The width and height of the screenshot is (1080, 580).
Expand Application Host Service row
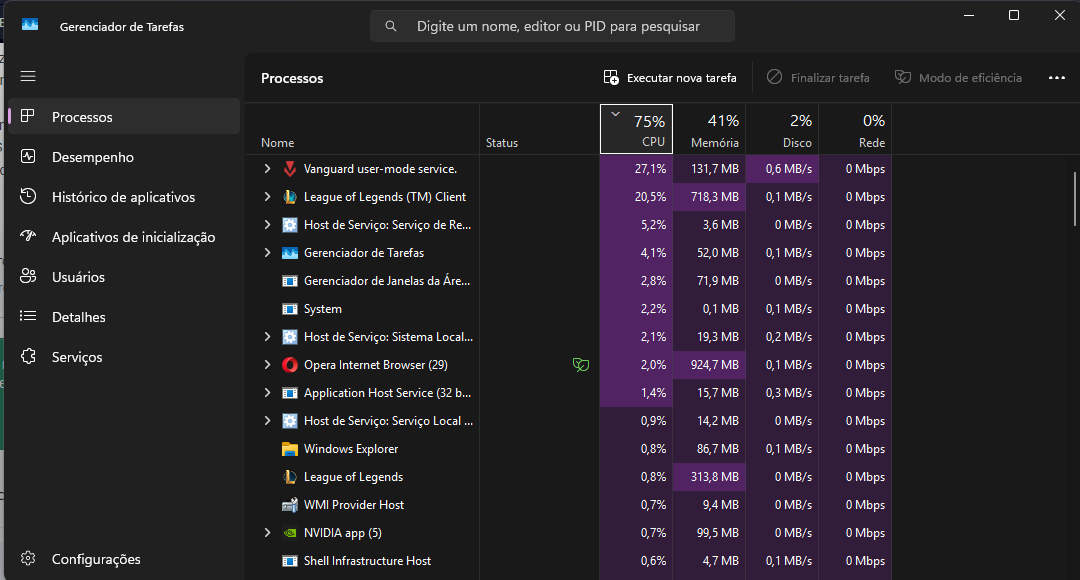pos(267,393)
